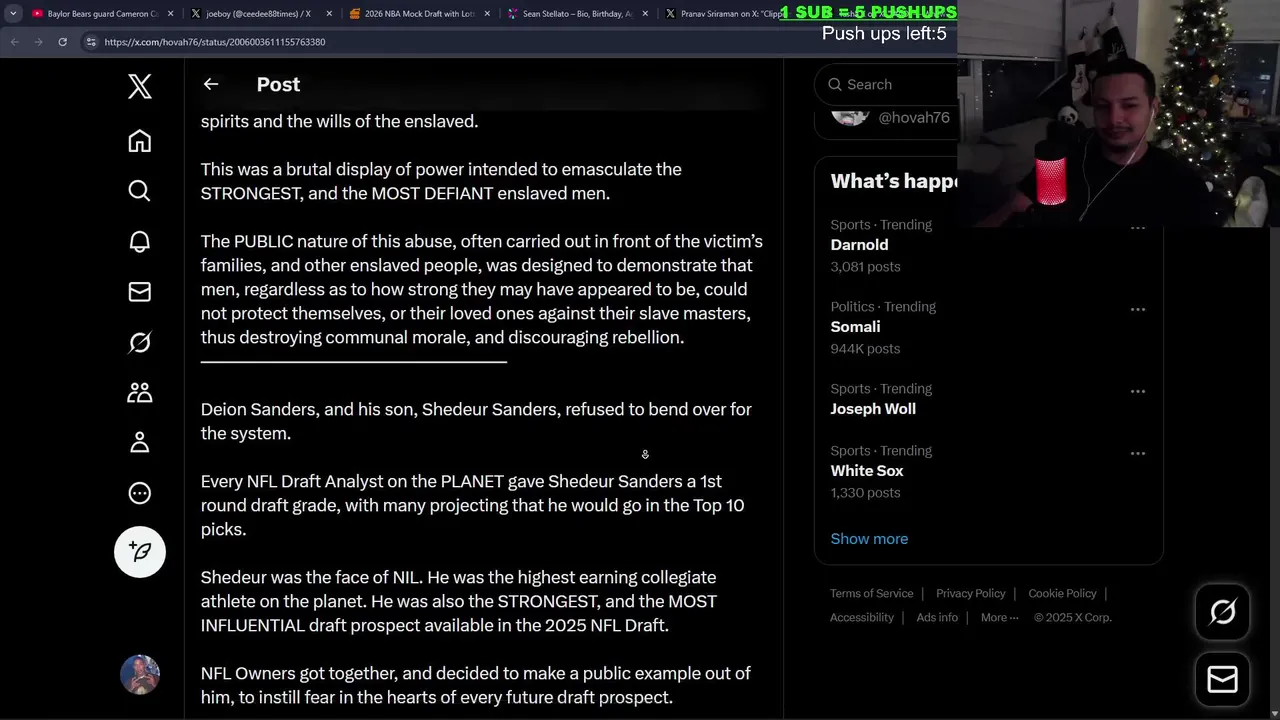This screenshot has height=720, width=1280.
Task: Open Ads info footer link
Action: pos(937,617)
